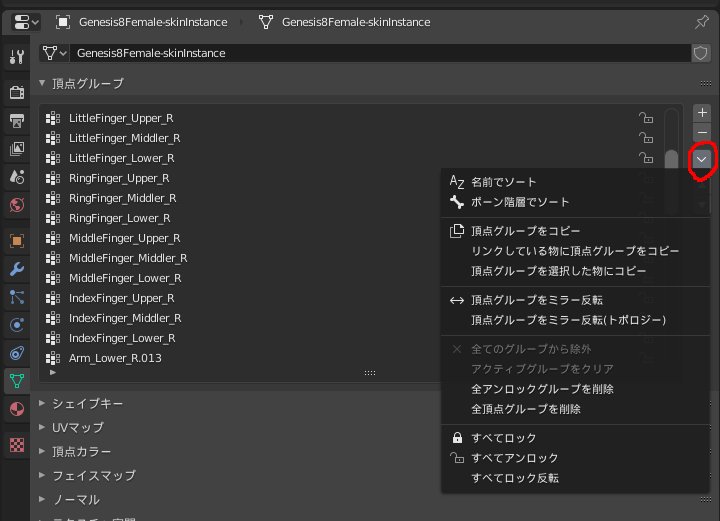This screenshot has height=521, width=720.
Task: Open the Texture properties checker tab
Action: click(17, 445)
